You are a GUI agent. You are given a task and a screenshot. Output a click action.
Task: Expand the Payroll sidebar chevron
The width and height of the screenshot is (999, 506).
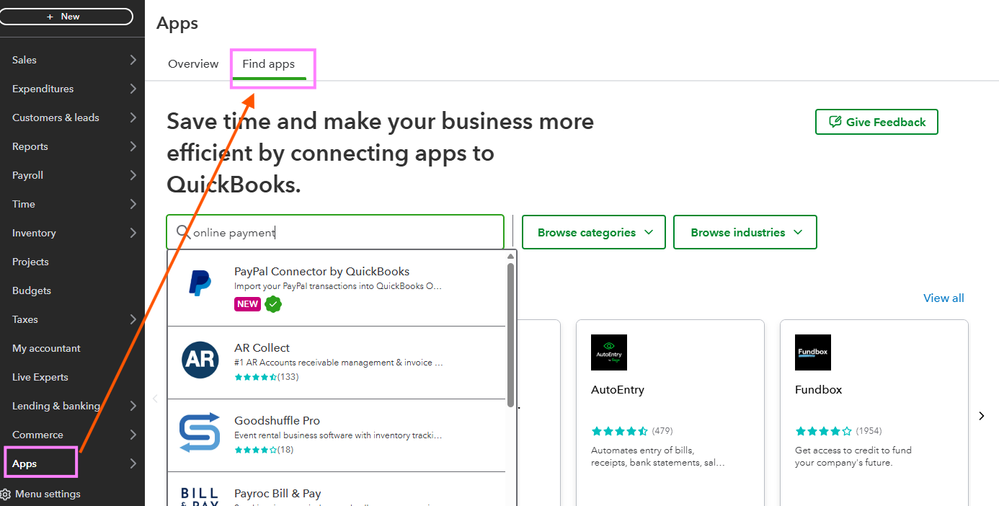(x=133, y=175)
